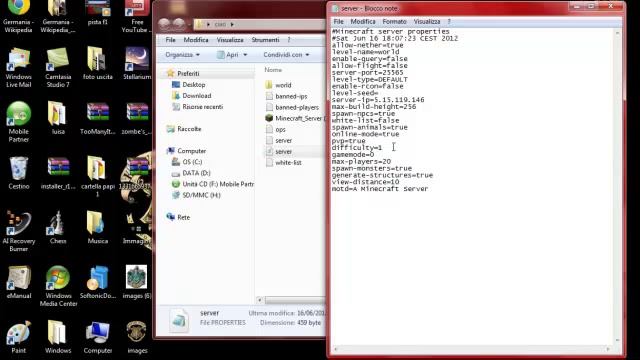The image size is (640, 360).
Task: Click Notepad vertical scrollbar down arrow
Action: [617, 340]
